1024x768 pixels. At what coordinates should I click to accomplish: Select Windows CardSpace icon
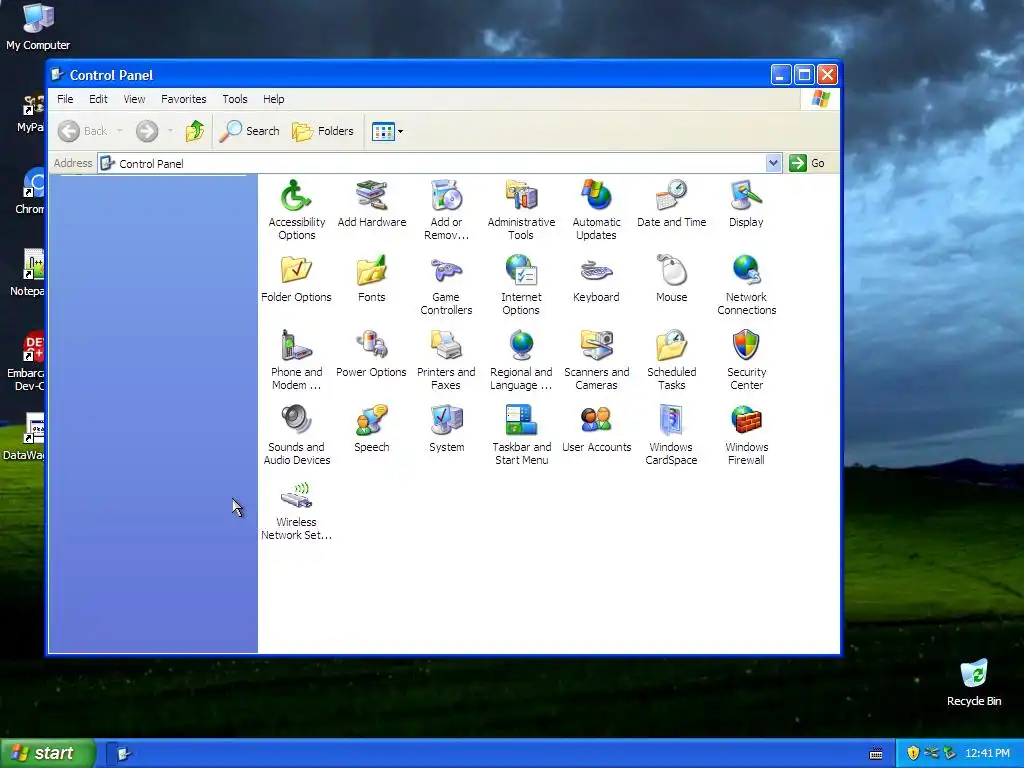(671, 435)
